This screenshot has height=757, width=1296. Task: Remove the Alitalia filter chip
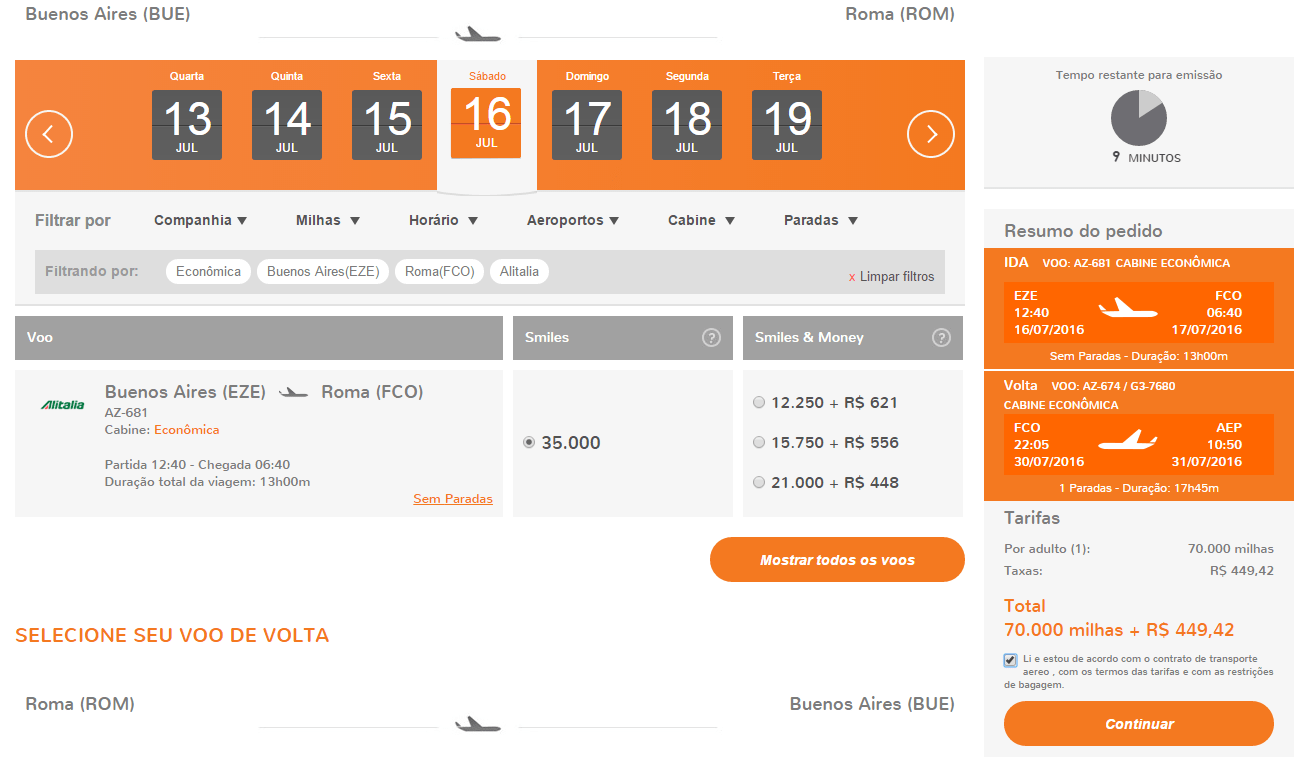pyautogui.click(x=519, y=271)
